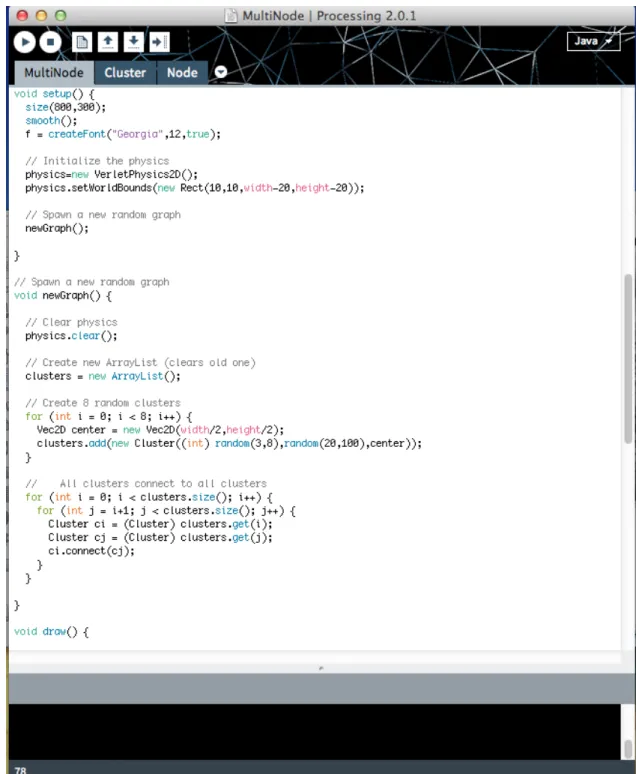
Task: Click the green zoom window button
Action: (x=60, y=15)
